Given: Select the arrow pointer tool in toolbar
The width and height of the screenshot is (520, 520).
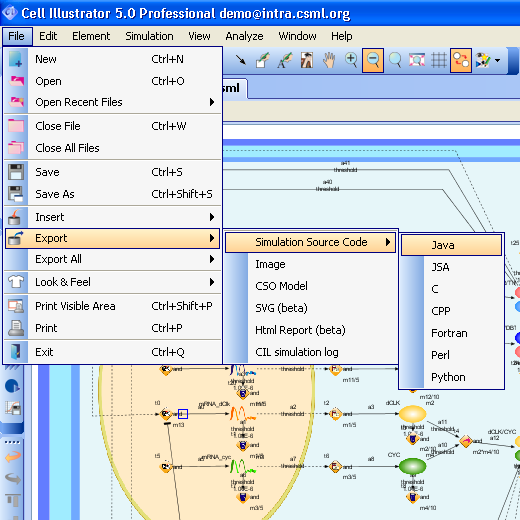Looking at the screenshot, I should pyautogui.click(x=241, y=60).
